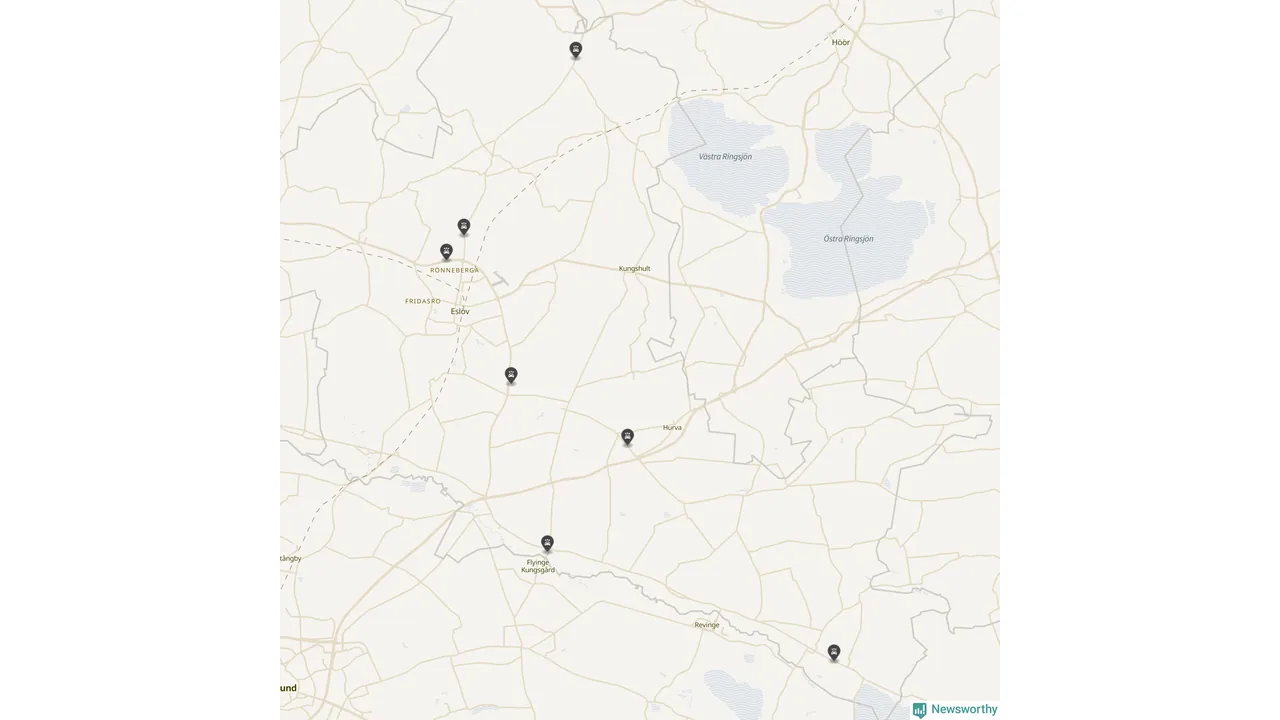
Task: Click the Östra Ringsjön lake label
Action: 848,239
